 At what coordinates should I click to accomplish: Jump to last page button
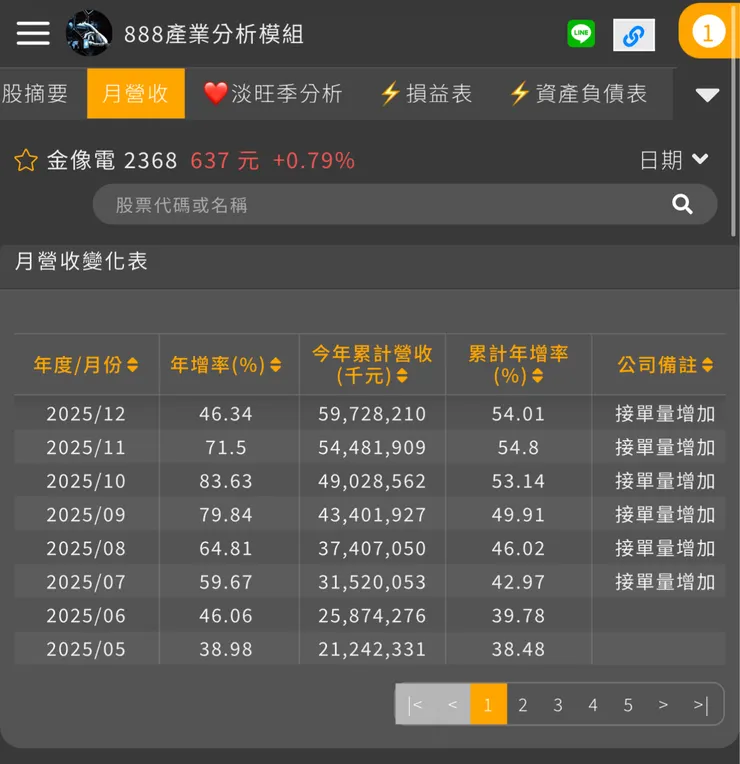[701, 705]
